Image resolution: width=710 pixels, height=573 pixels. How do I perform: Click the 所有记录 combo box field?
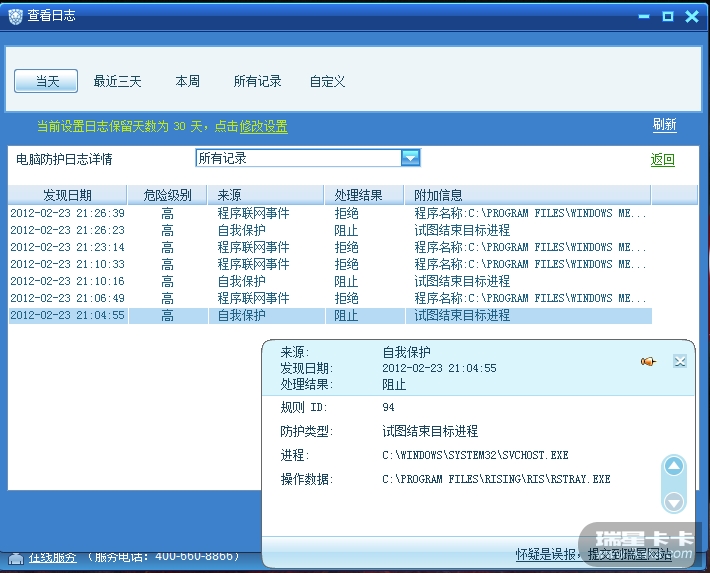[308, 158]
